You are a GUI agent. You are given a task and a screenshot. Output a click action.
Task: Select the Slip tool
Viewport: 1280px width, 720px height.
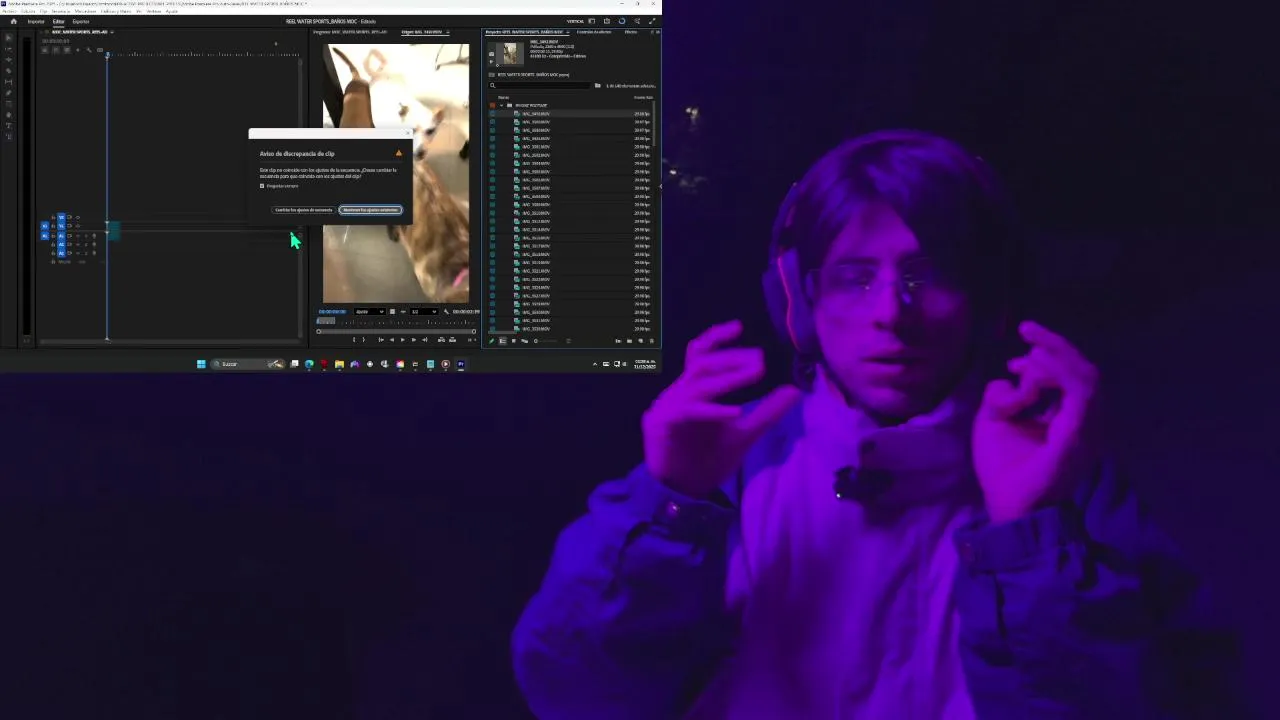click(x=9, y=82)
